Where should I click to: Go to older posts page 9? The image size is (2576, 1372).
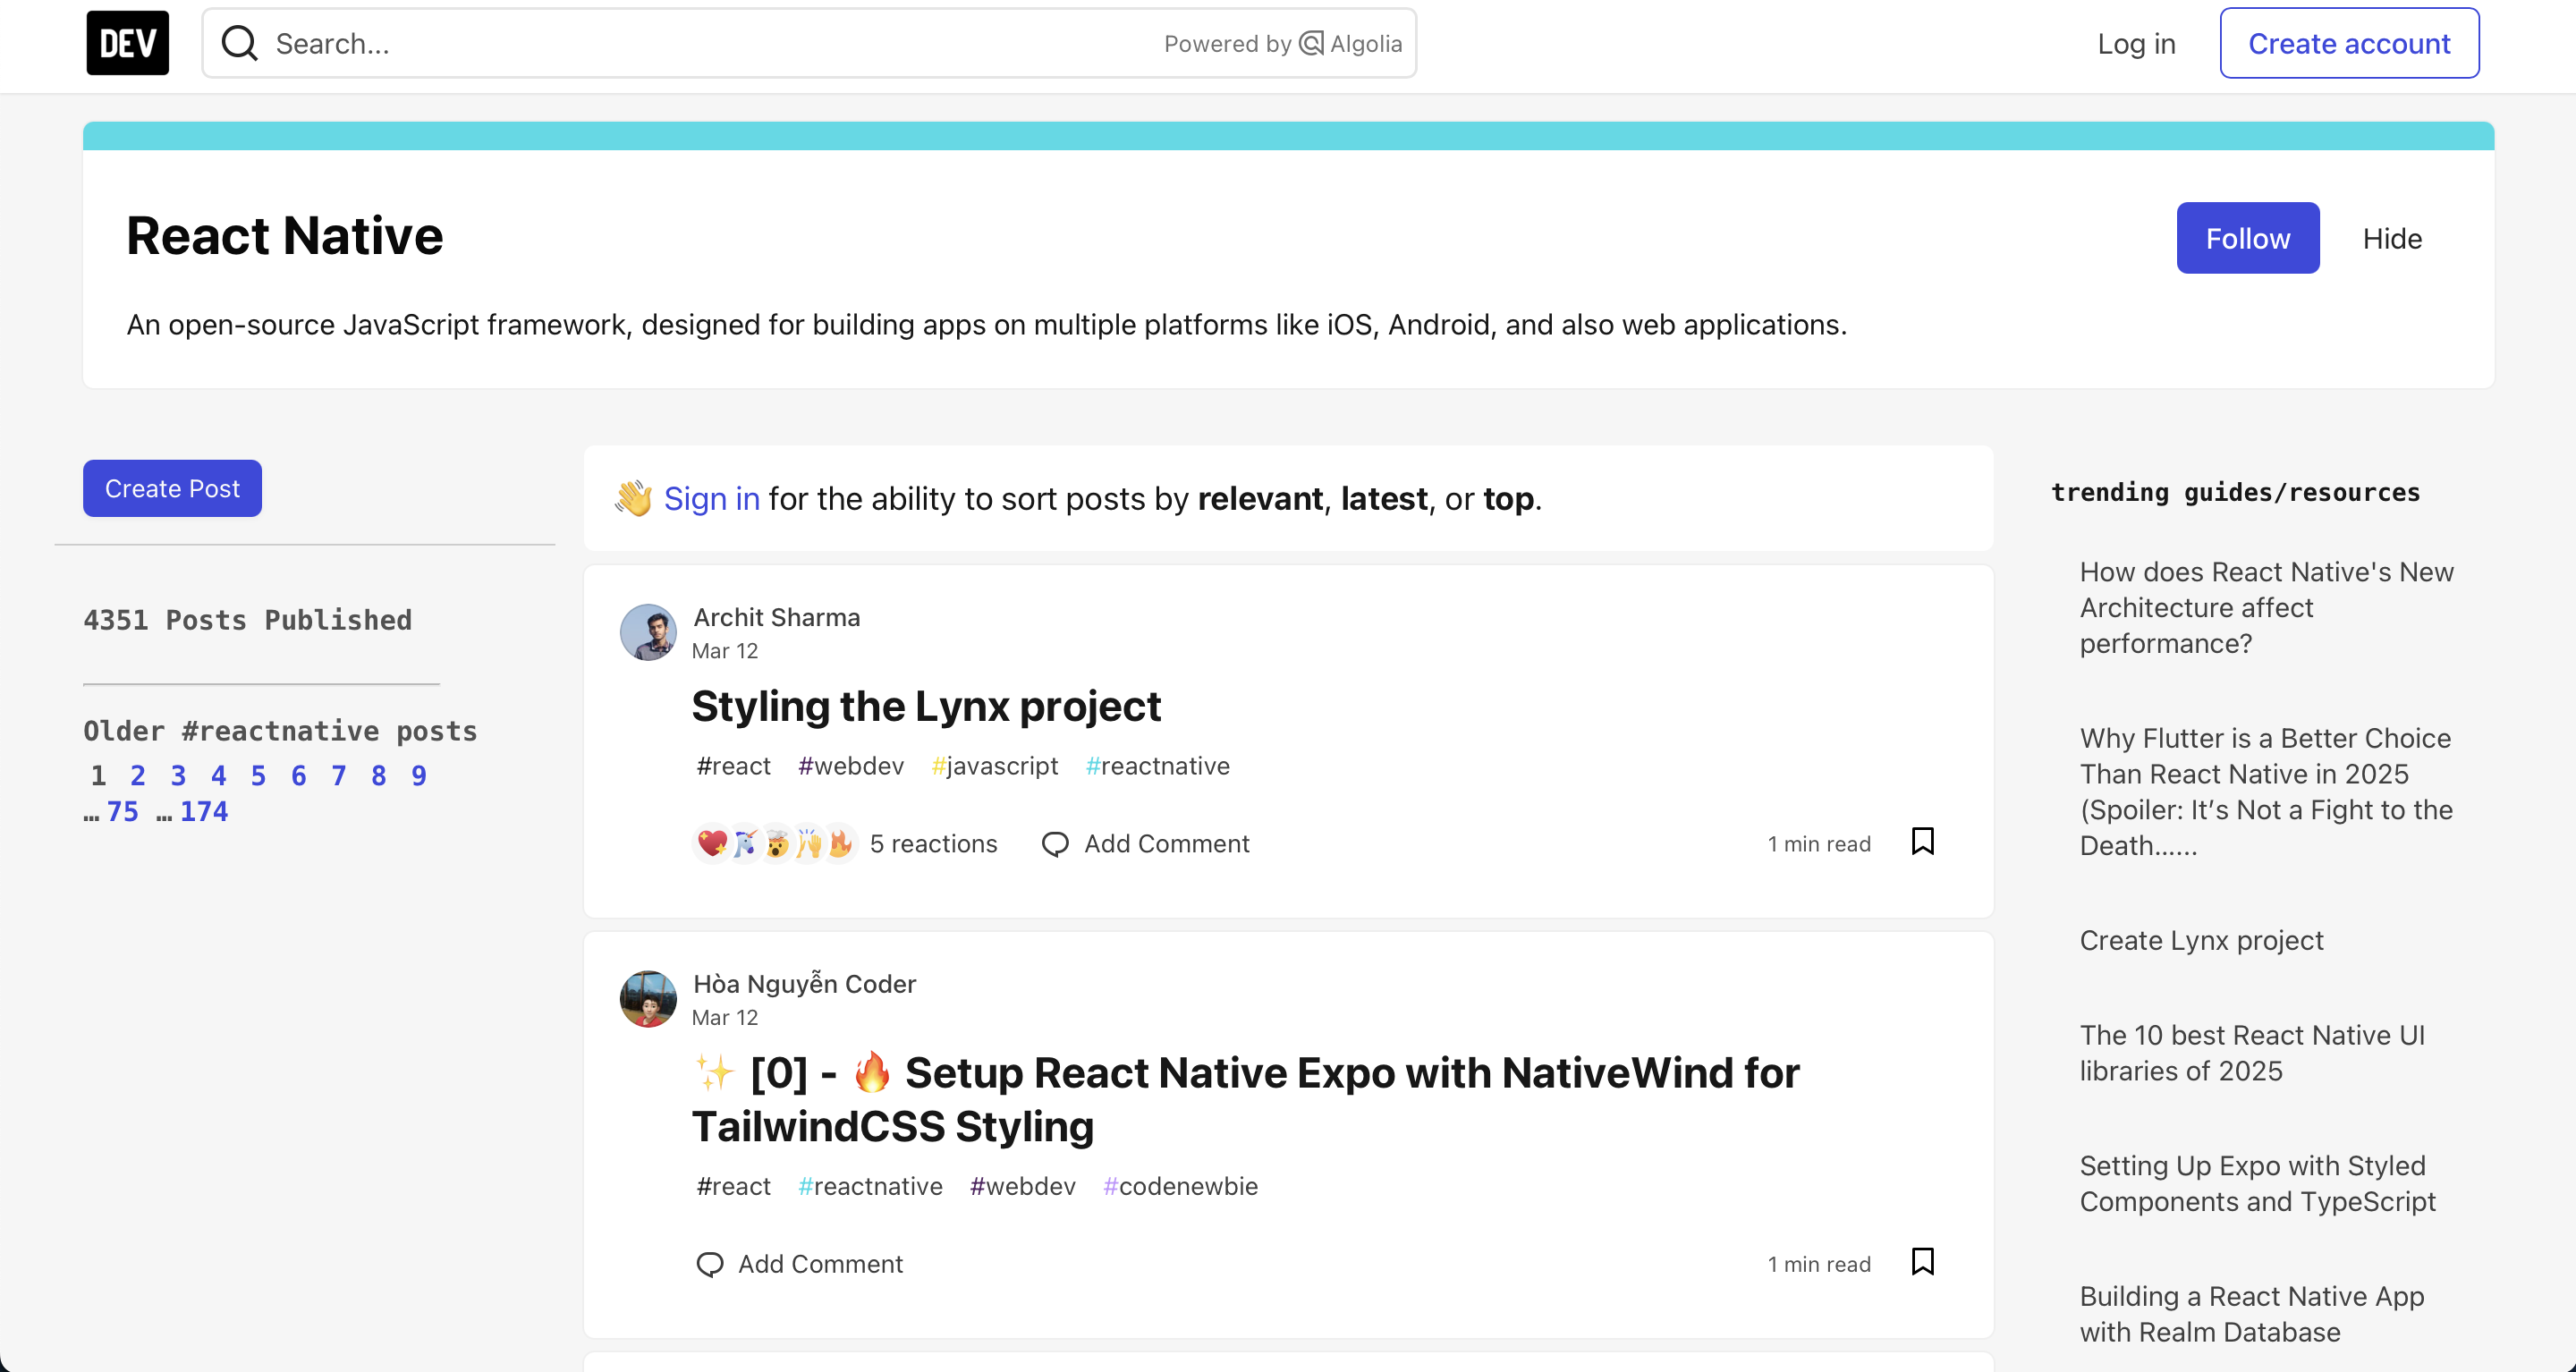(x=419, y=776)
